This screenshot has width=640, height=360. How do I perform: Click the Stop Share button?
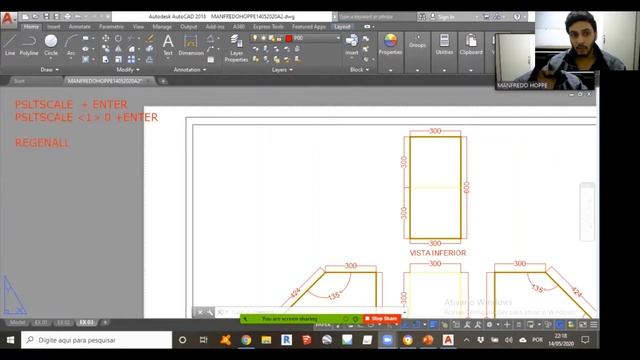tap(382, 318)
